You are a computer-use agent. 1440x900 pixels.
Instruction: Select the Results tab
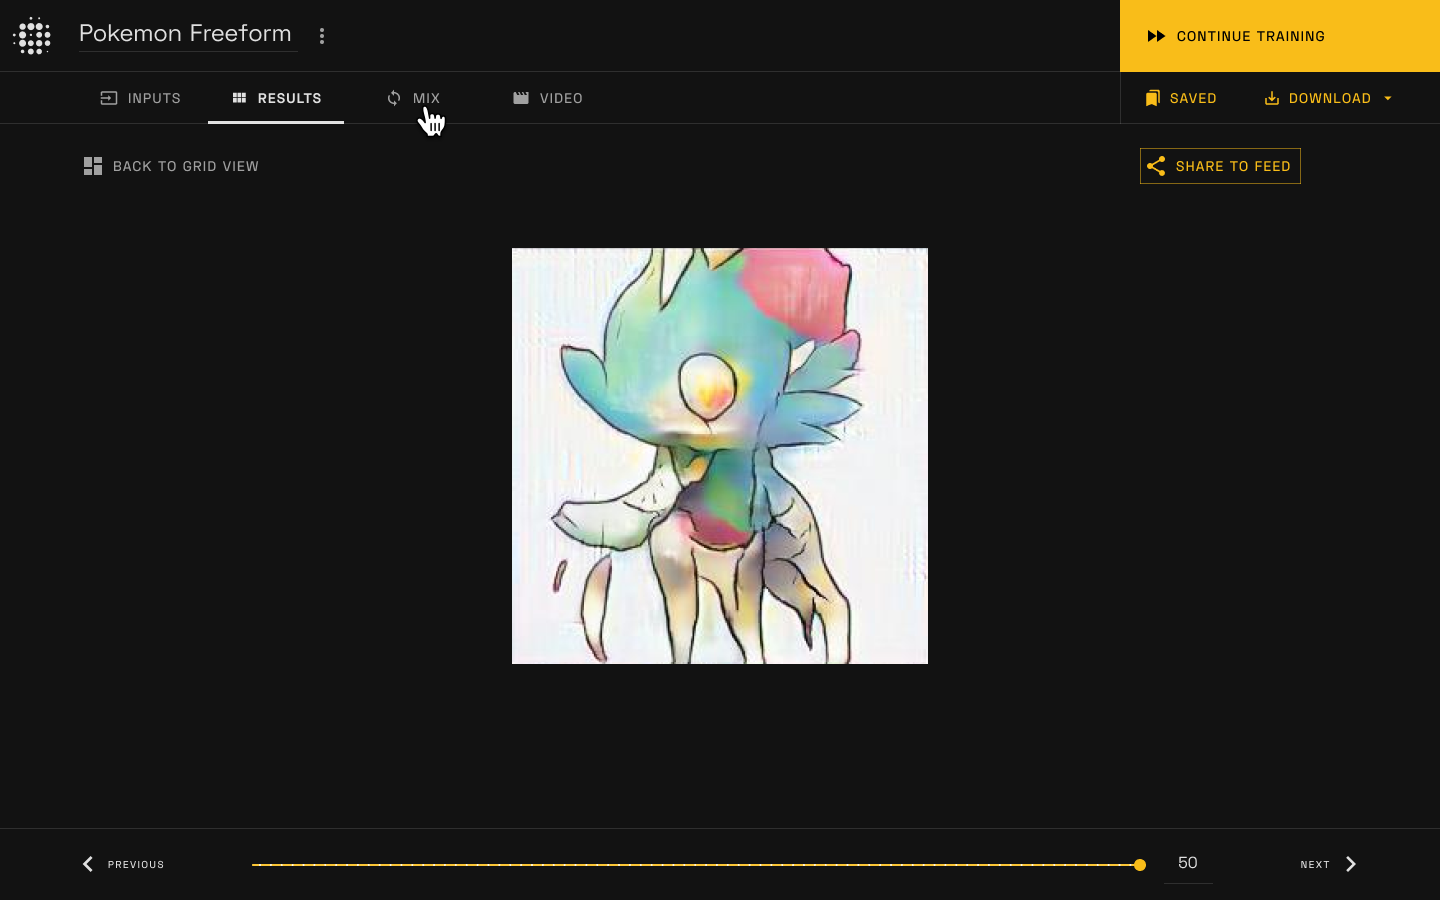(x=276, y=98)
